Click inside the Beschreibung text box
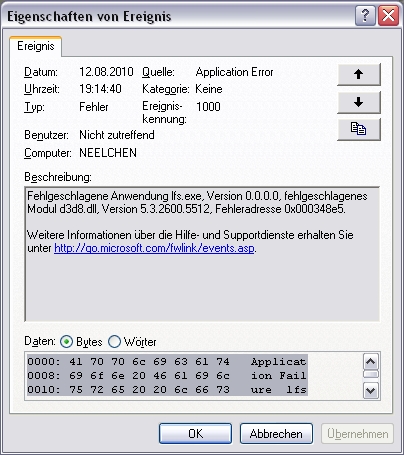Viewport: 404px width, 455px height. click(x=202, y=254)
